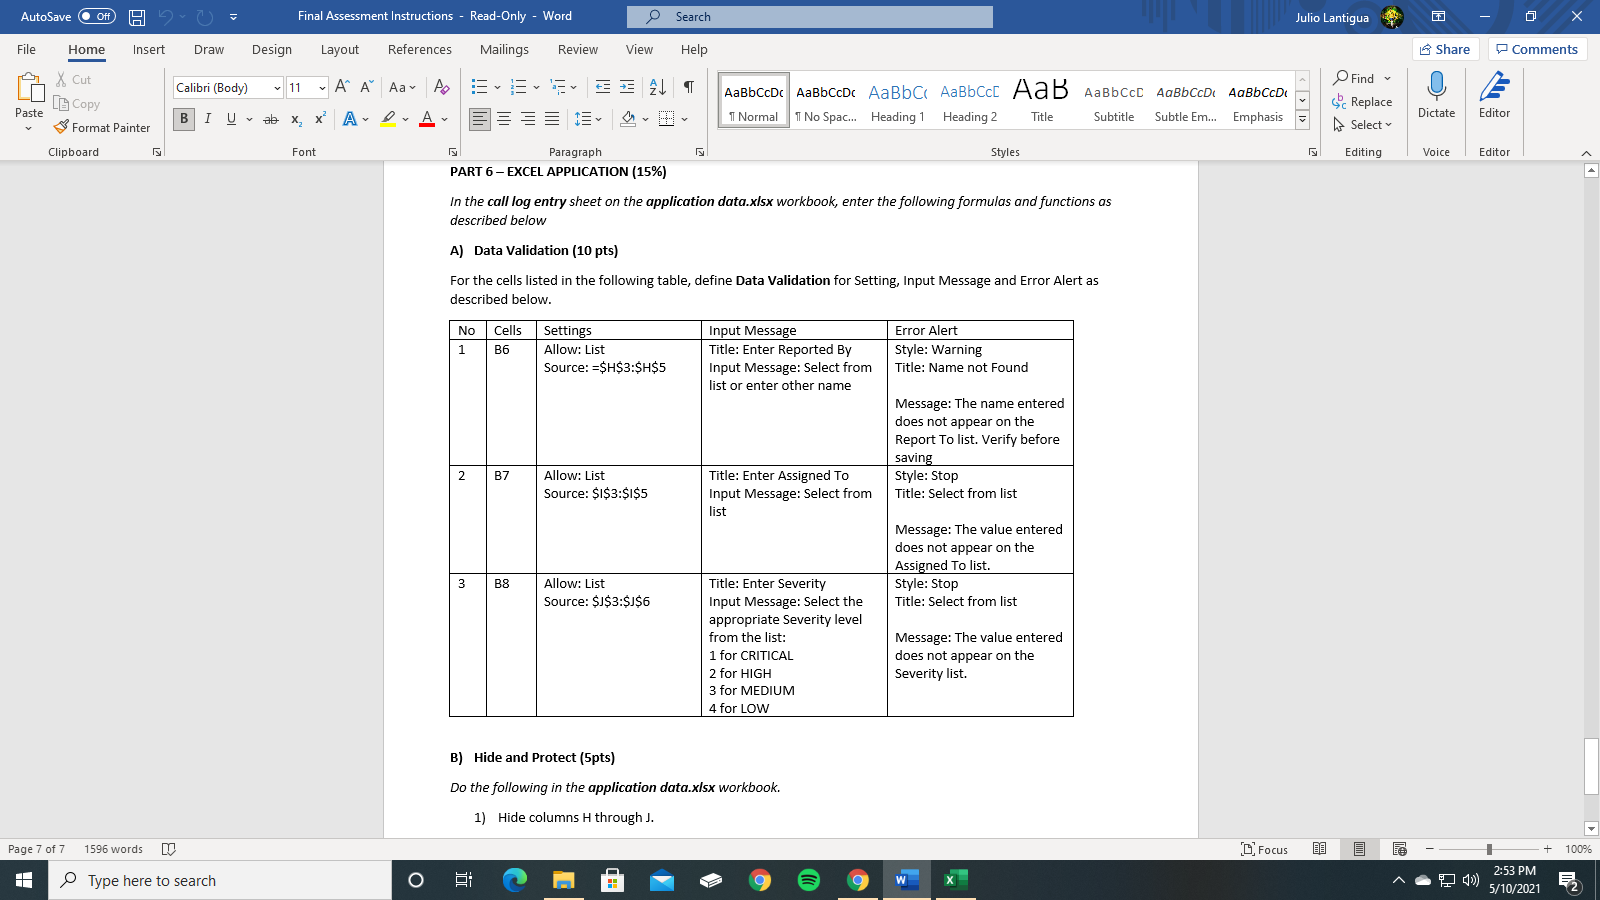Apply strikethrough formatting icon

point(270,119)
